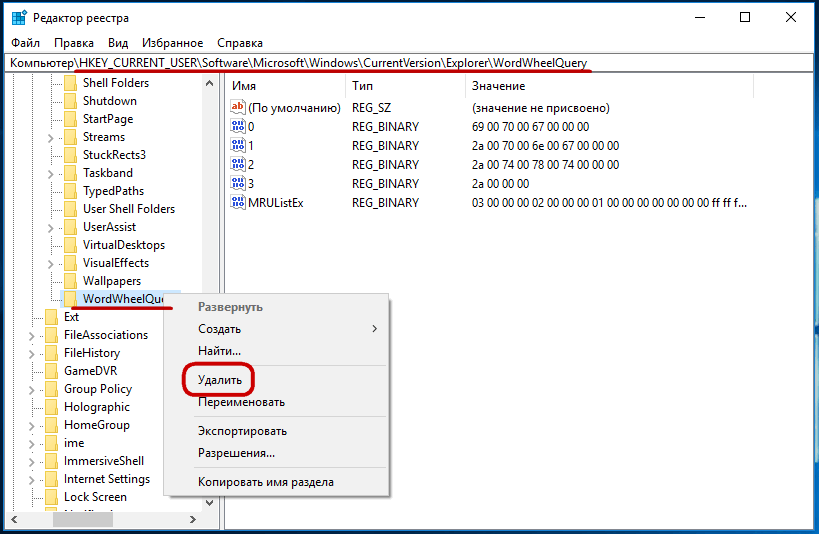Click the Registry Editor app icon in title bar
This screenshot has height=534, width=819.
point(19,18)
